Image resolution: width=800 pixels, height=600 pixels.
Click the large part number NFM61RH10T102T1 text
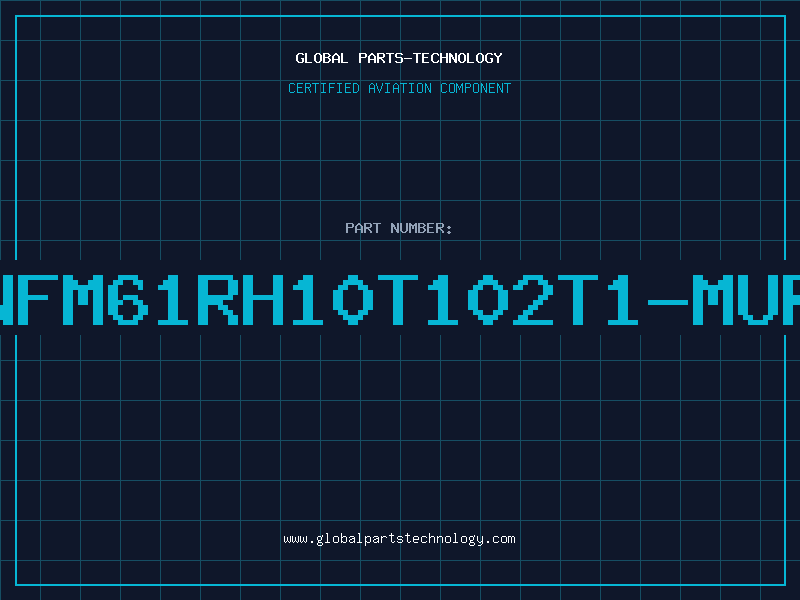coord(400,300)
